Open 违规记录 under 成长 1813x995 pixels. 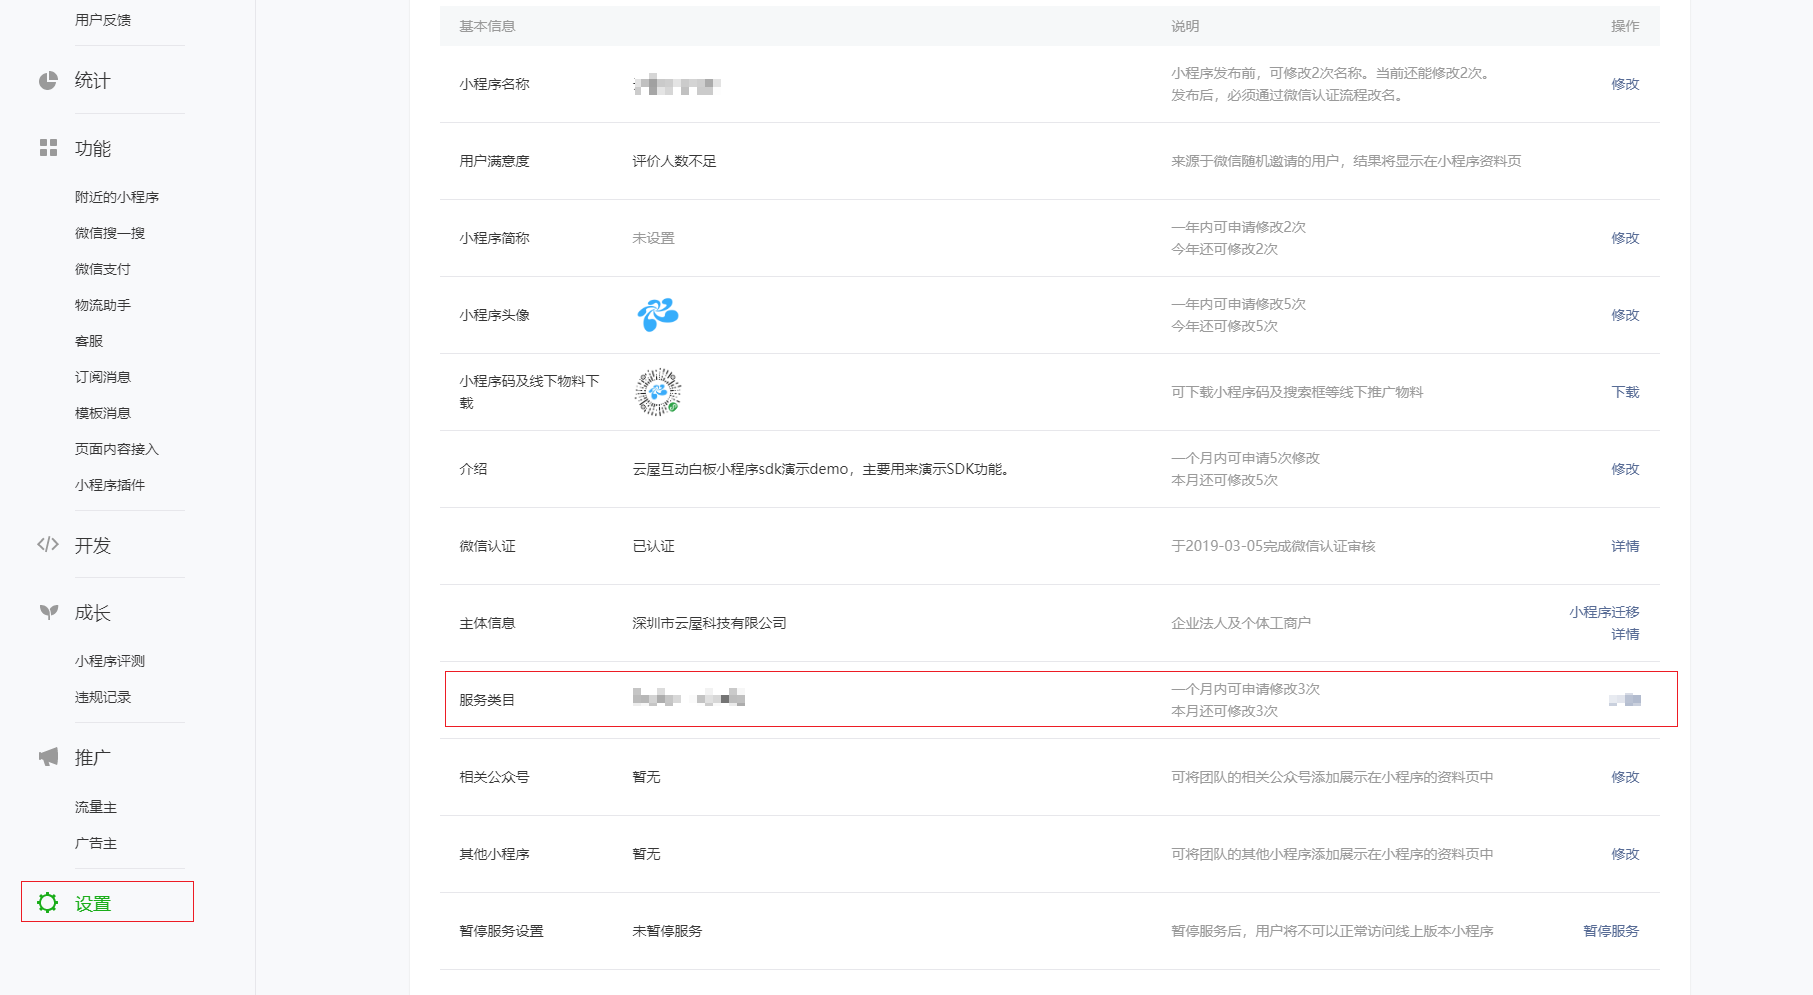[103, 697]
